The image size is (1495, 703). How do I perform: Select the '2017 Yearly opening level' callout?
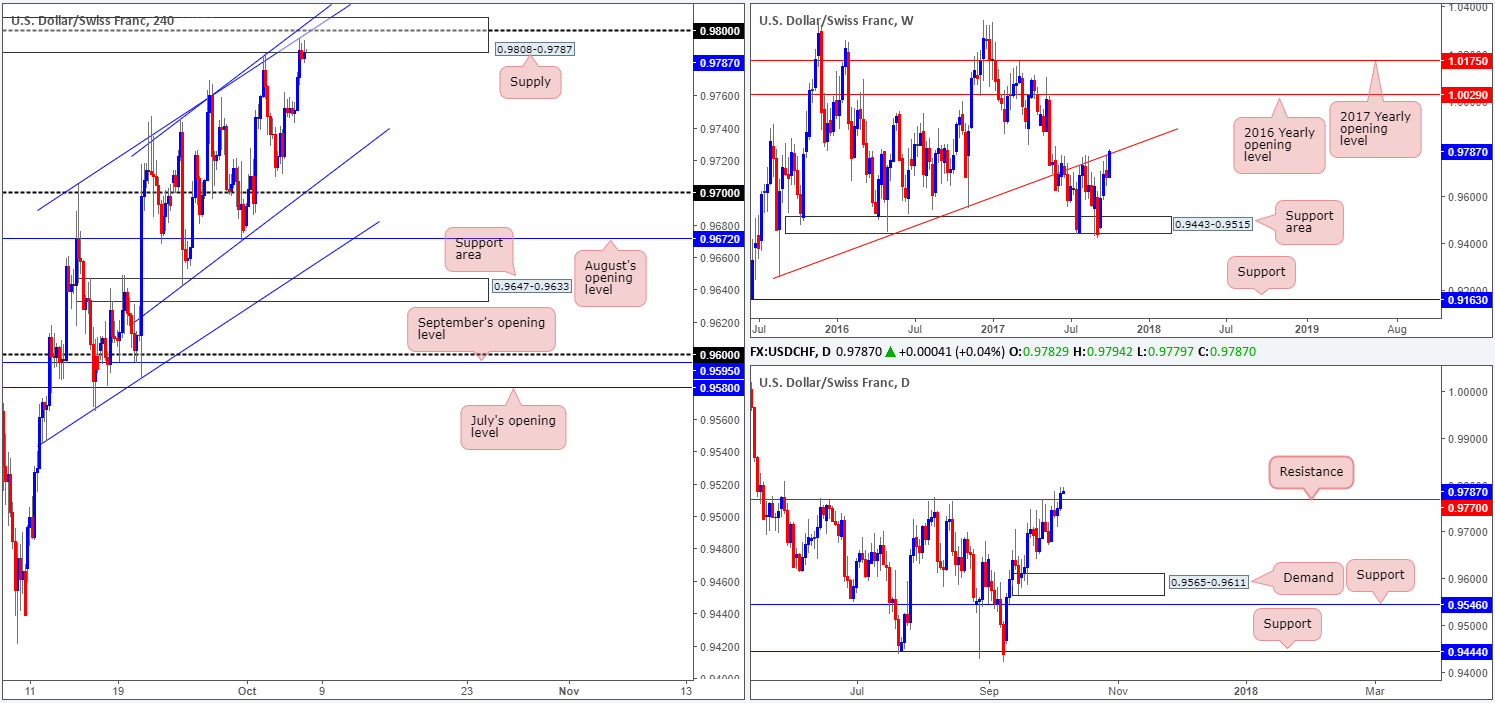tap(1375, 129)
